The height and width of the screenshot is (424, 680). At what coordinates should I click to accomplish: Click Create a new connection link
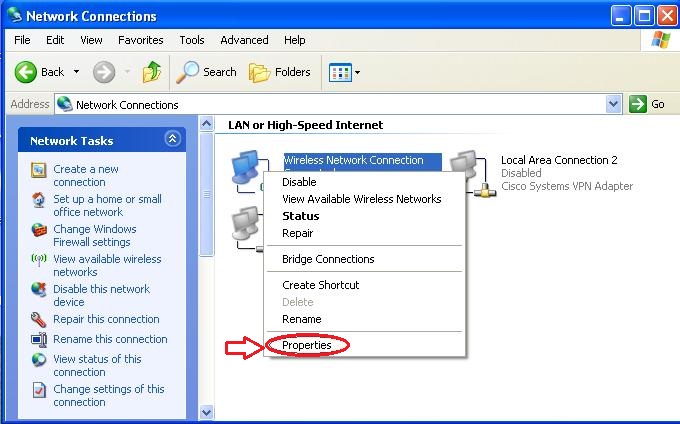point(85,176)
